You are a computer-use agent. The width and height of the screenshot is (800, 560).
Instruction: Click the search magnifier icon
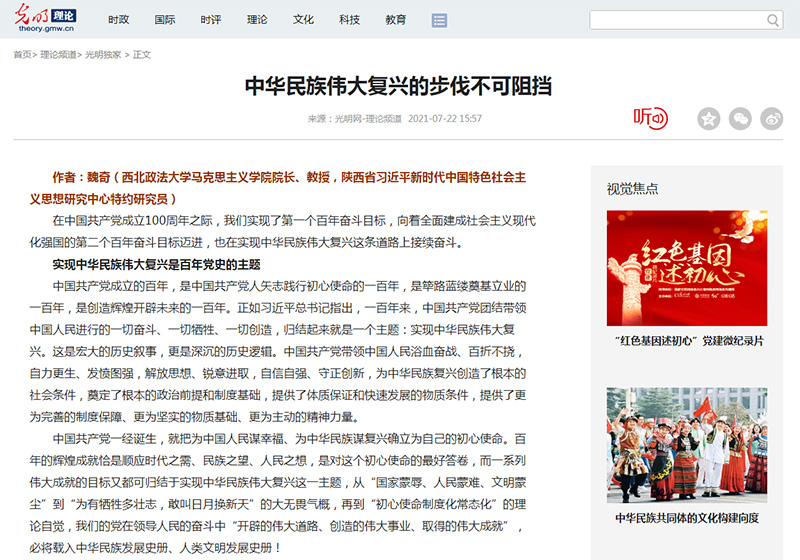click(x=773, y=20)
